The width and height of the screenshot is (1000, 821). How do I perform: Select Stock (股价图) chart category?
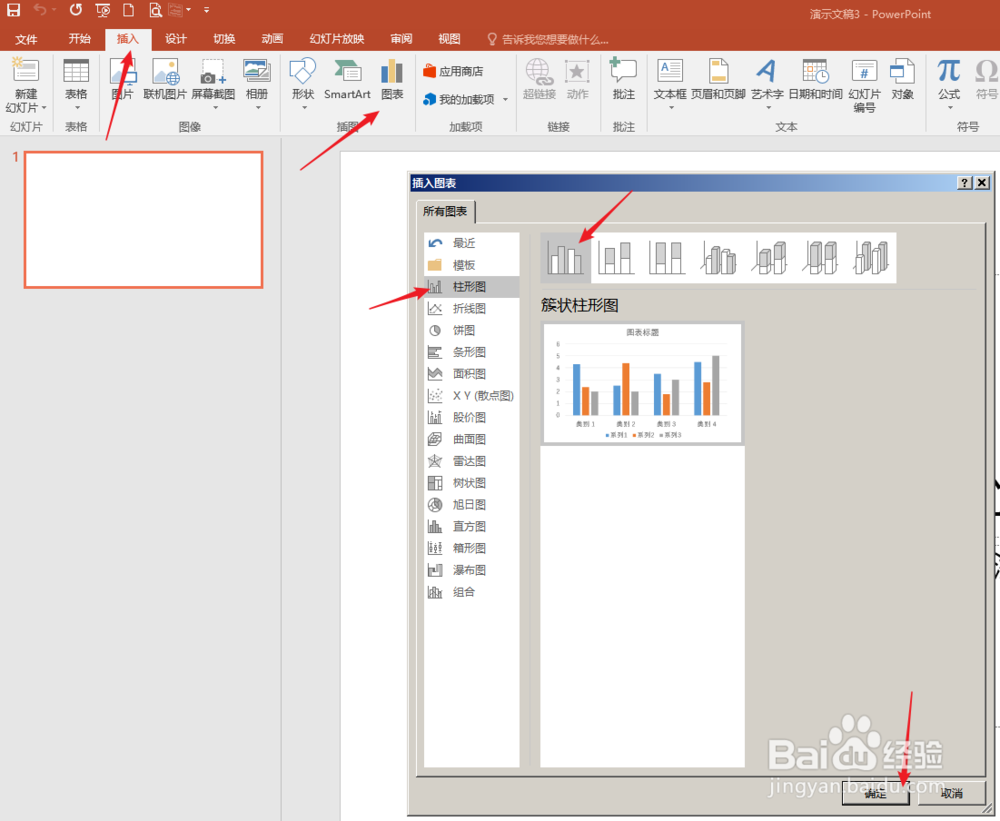click(471, 417)
